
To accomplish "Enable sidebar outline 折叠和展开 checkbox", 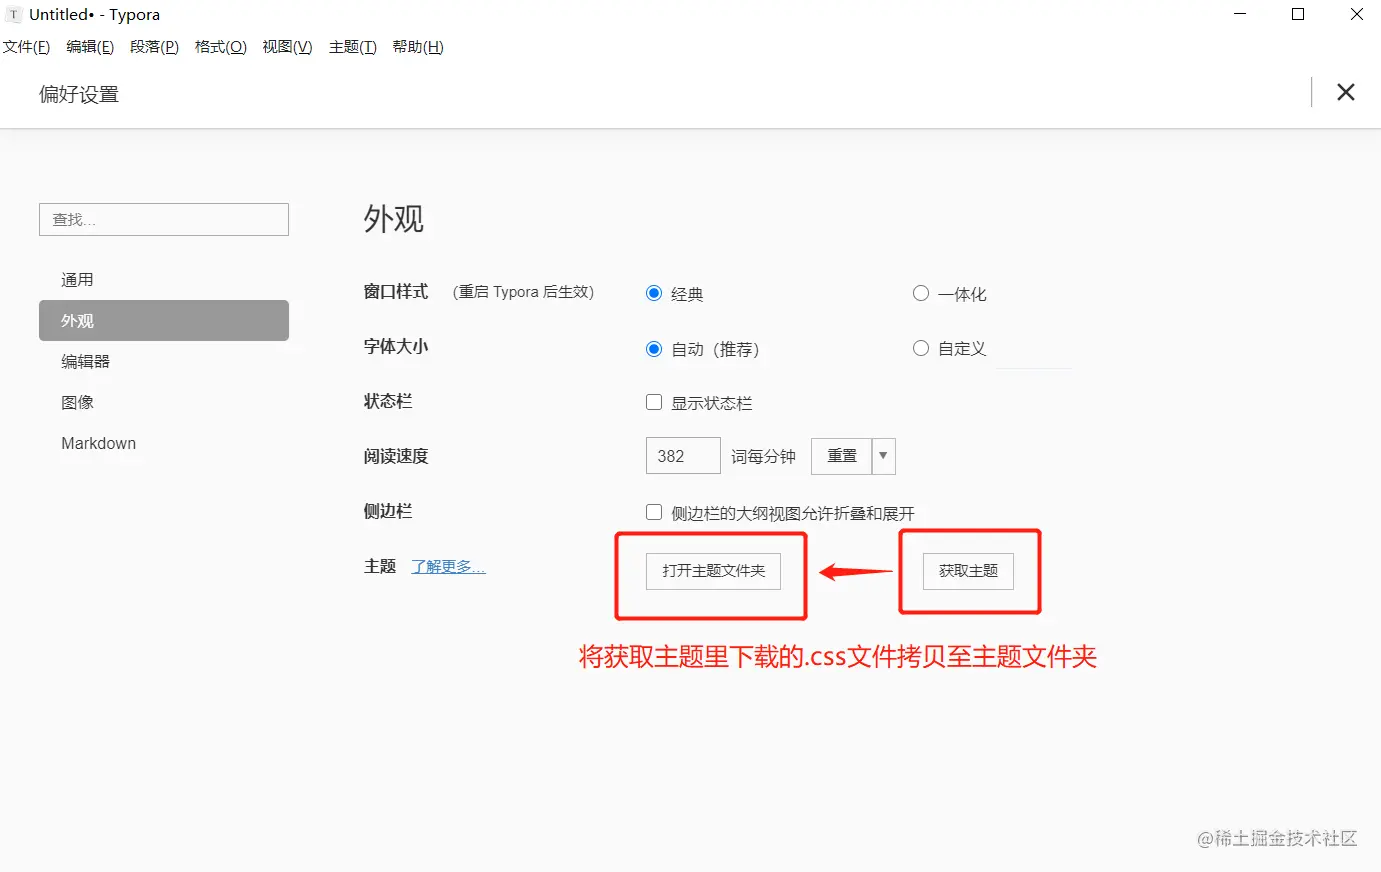I will point(654,512).
